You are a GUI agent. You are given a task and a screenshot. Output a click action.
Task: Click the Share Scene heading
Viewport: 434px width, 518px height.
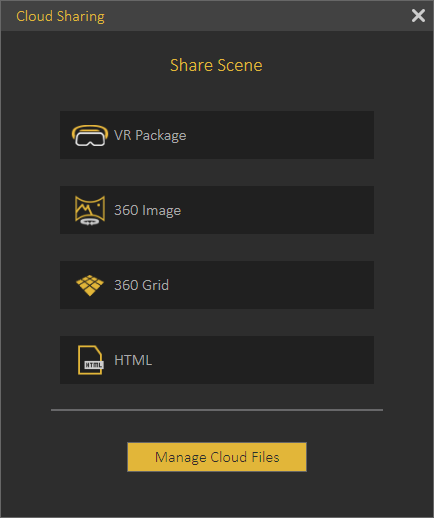tap(216, 65)
